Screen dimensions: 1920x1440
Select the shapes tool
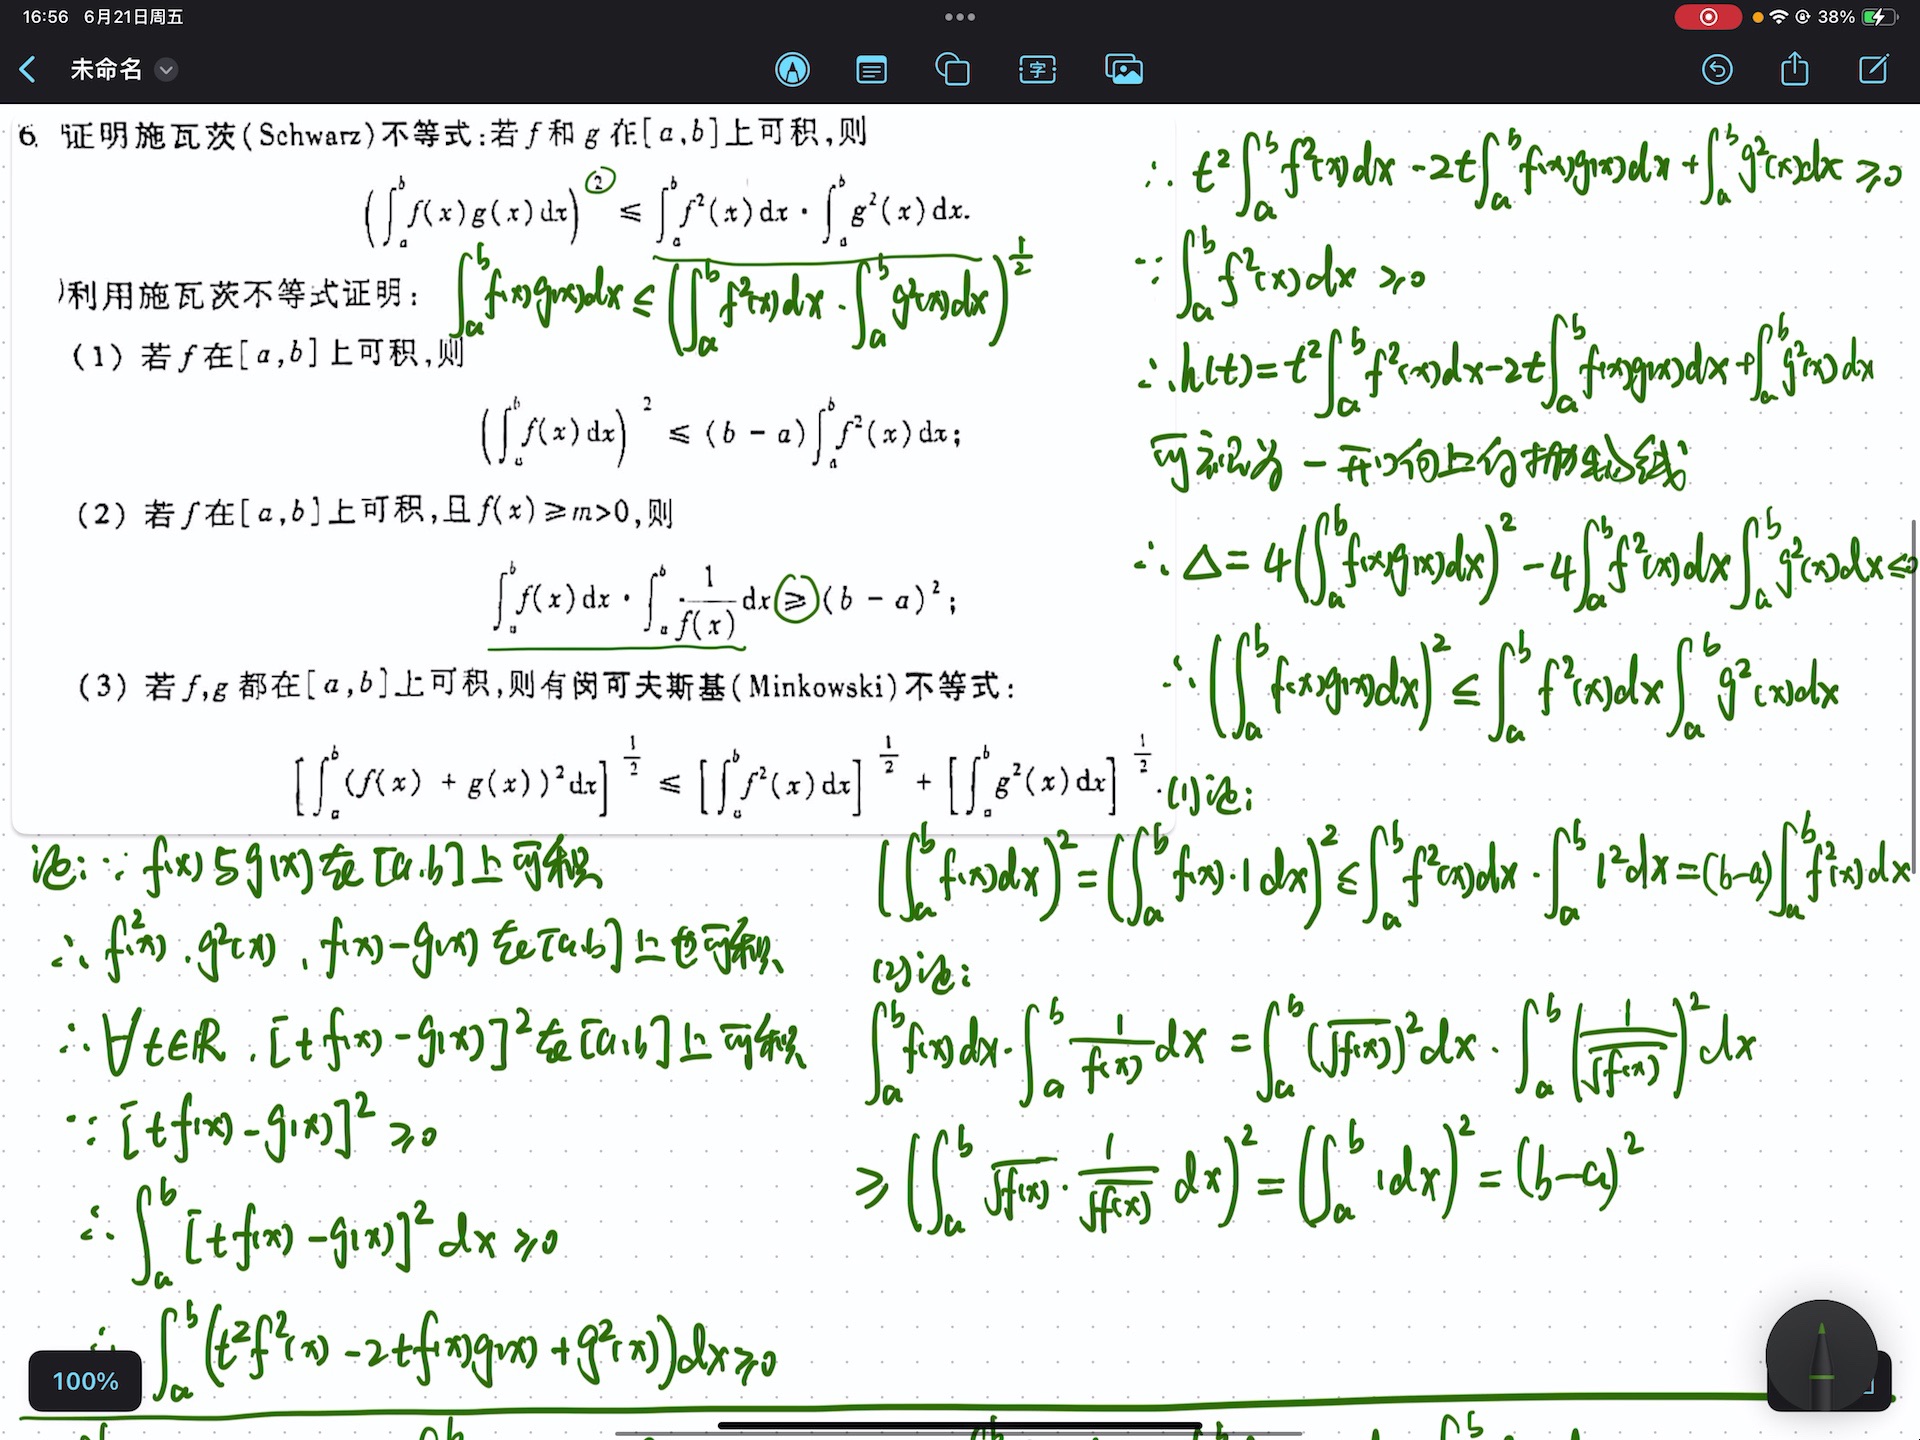[x=952, y=70]
